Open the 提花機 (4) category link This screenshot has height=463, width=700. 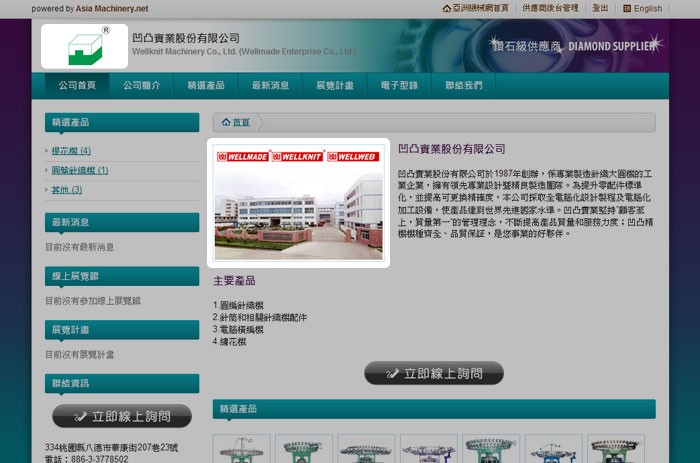71,151
